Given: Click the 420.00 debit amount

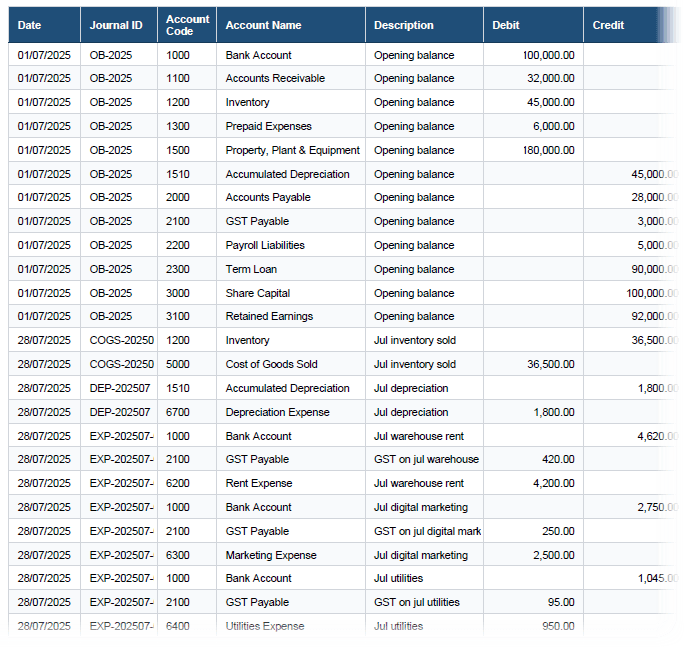Looking at the screenshot, I should click(x=558, y=459).
